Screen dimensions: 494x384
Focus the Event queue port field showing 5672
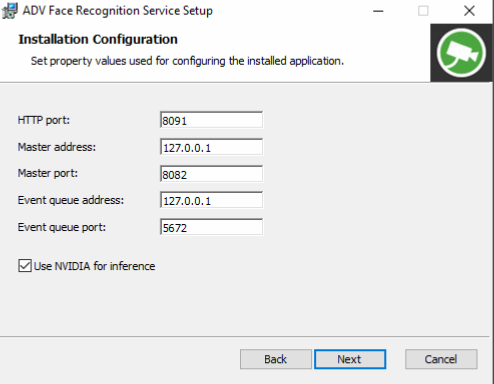tap(211, 227)
